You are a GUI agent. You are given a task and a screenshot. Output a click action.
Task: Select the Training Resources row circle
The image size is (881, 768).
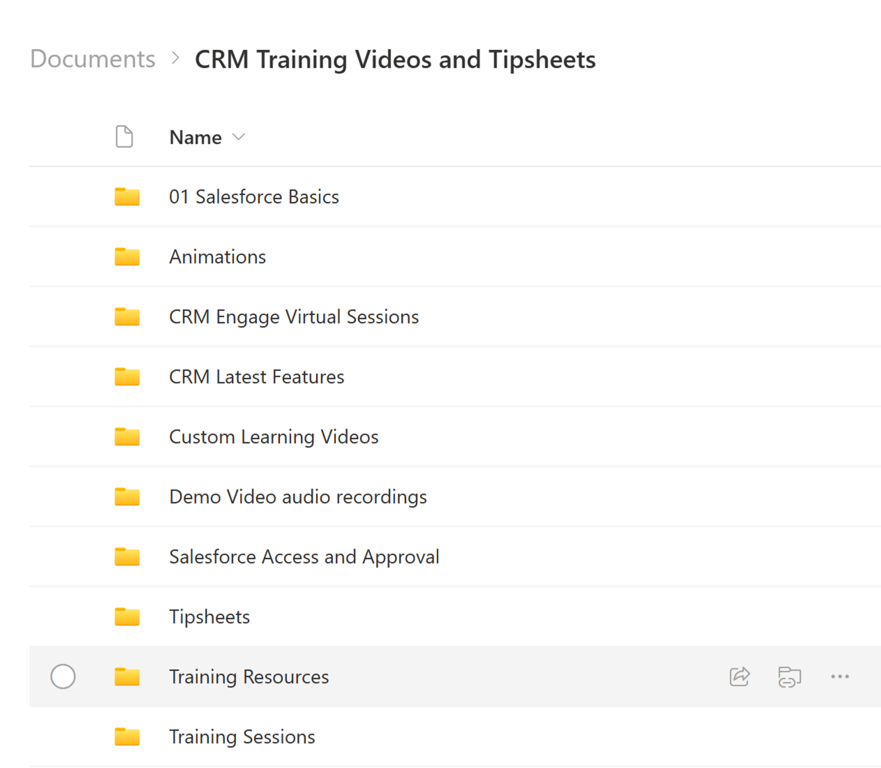point(63,676)
